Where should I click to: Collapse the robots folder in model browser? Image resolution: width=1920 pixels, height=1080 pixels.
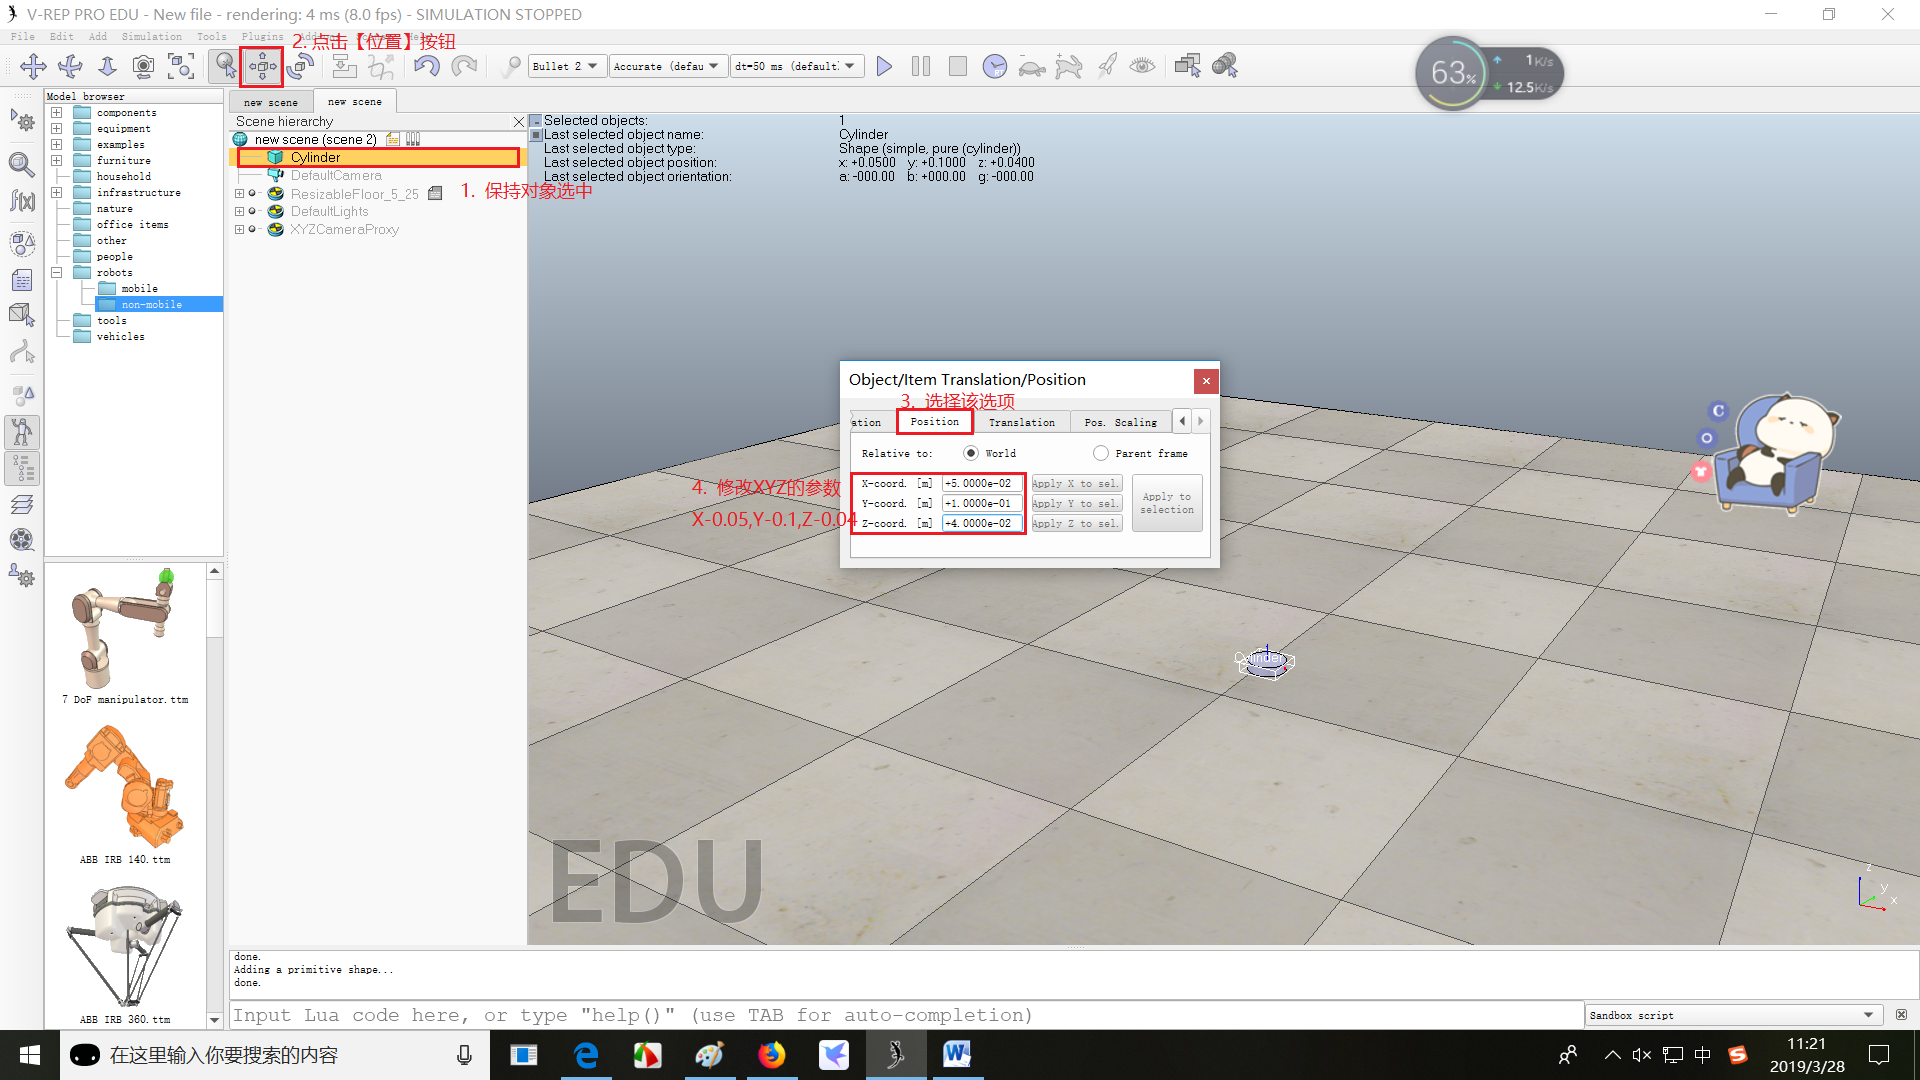(x=57, y=272)
